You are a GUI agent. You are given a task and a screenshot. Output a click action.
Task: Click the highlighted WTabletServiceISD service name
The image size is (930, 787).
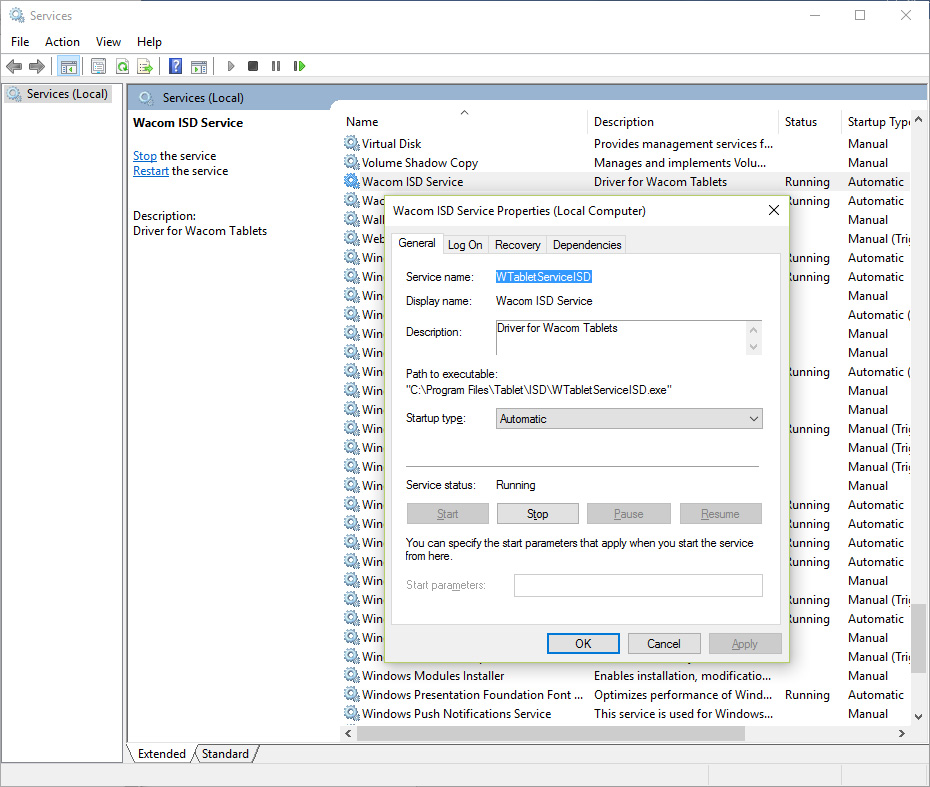tap(543, 277)
